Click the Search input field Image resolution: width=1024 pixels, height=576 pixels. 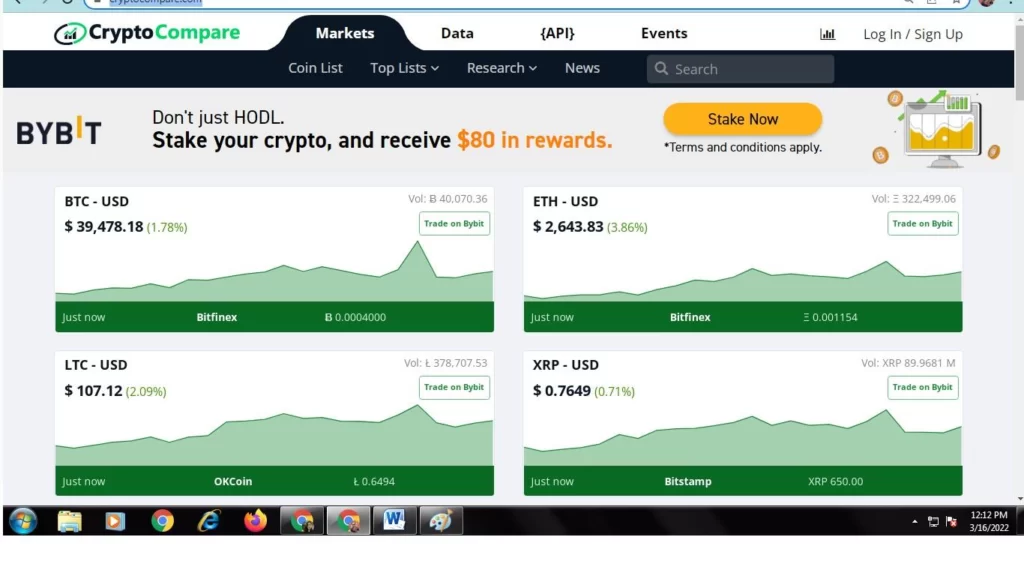click(740, 69)
